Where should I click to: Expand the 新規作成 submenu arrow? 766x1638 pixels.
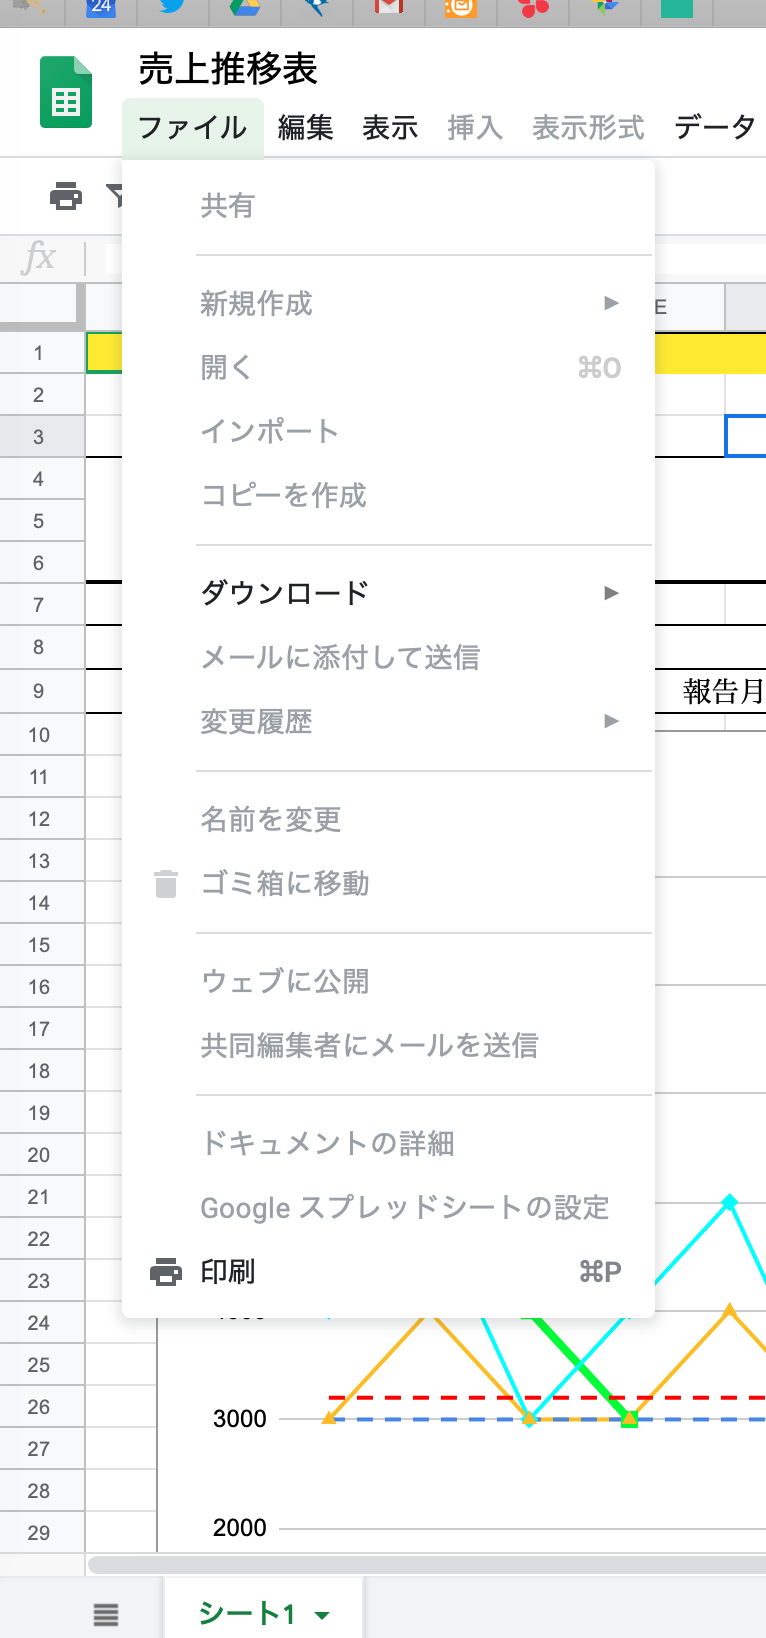[x=611, y=303]
